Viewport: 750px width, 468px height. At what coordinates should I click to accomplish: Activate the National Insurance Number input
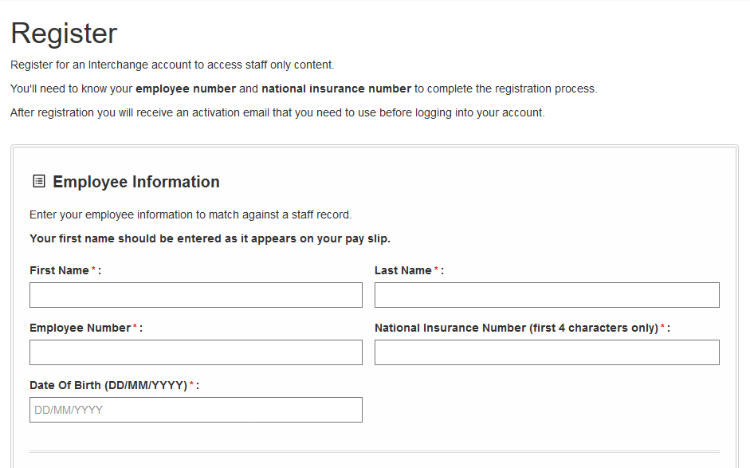pos(547,352)
